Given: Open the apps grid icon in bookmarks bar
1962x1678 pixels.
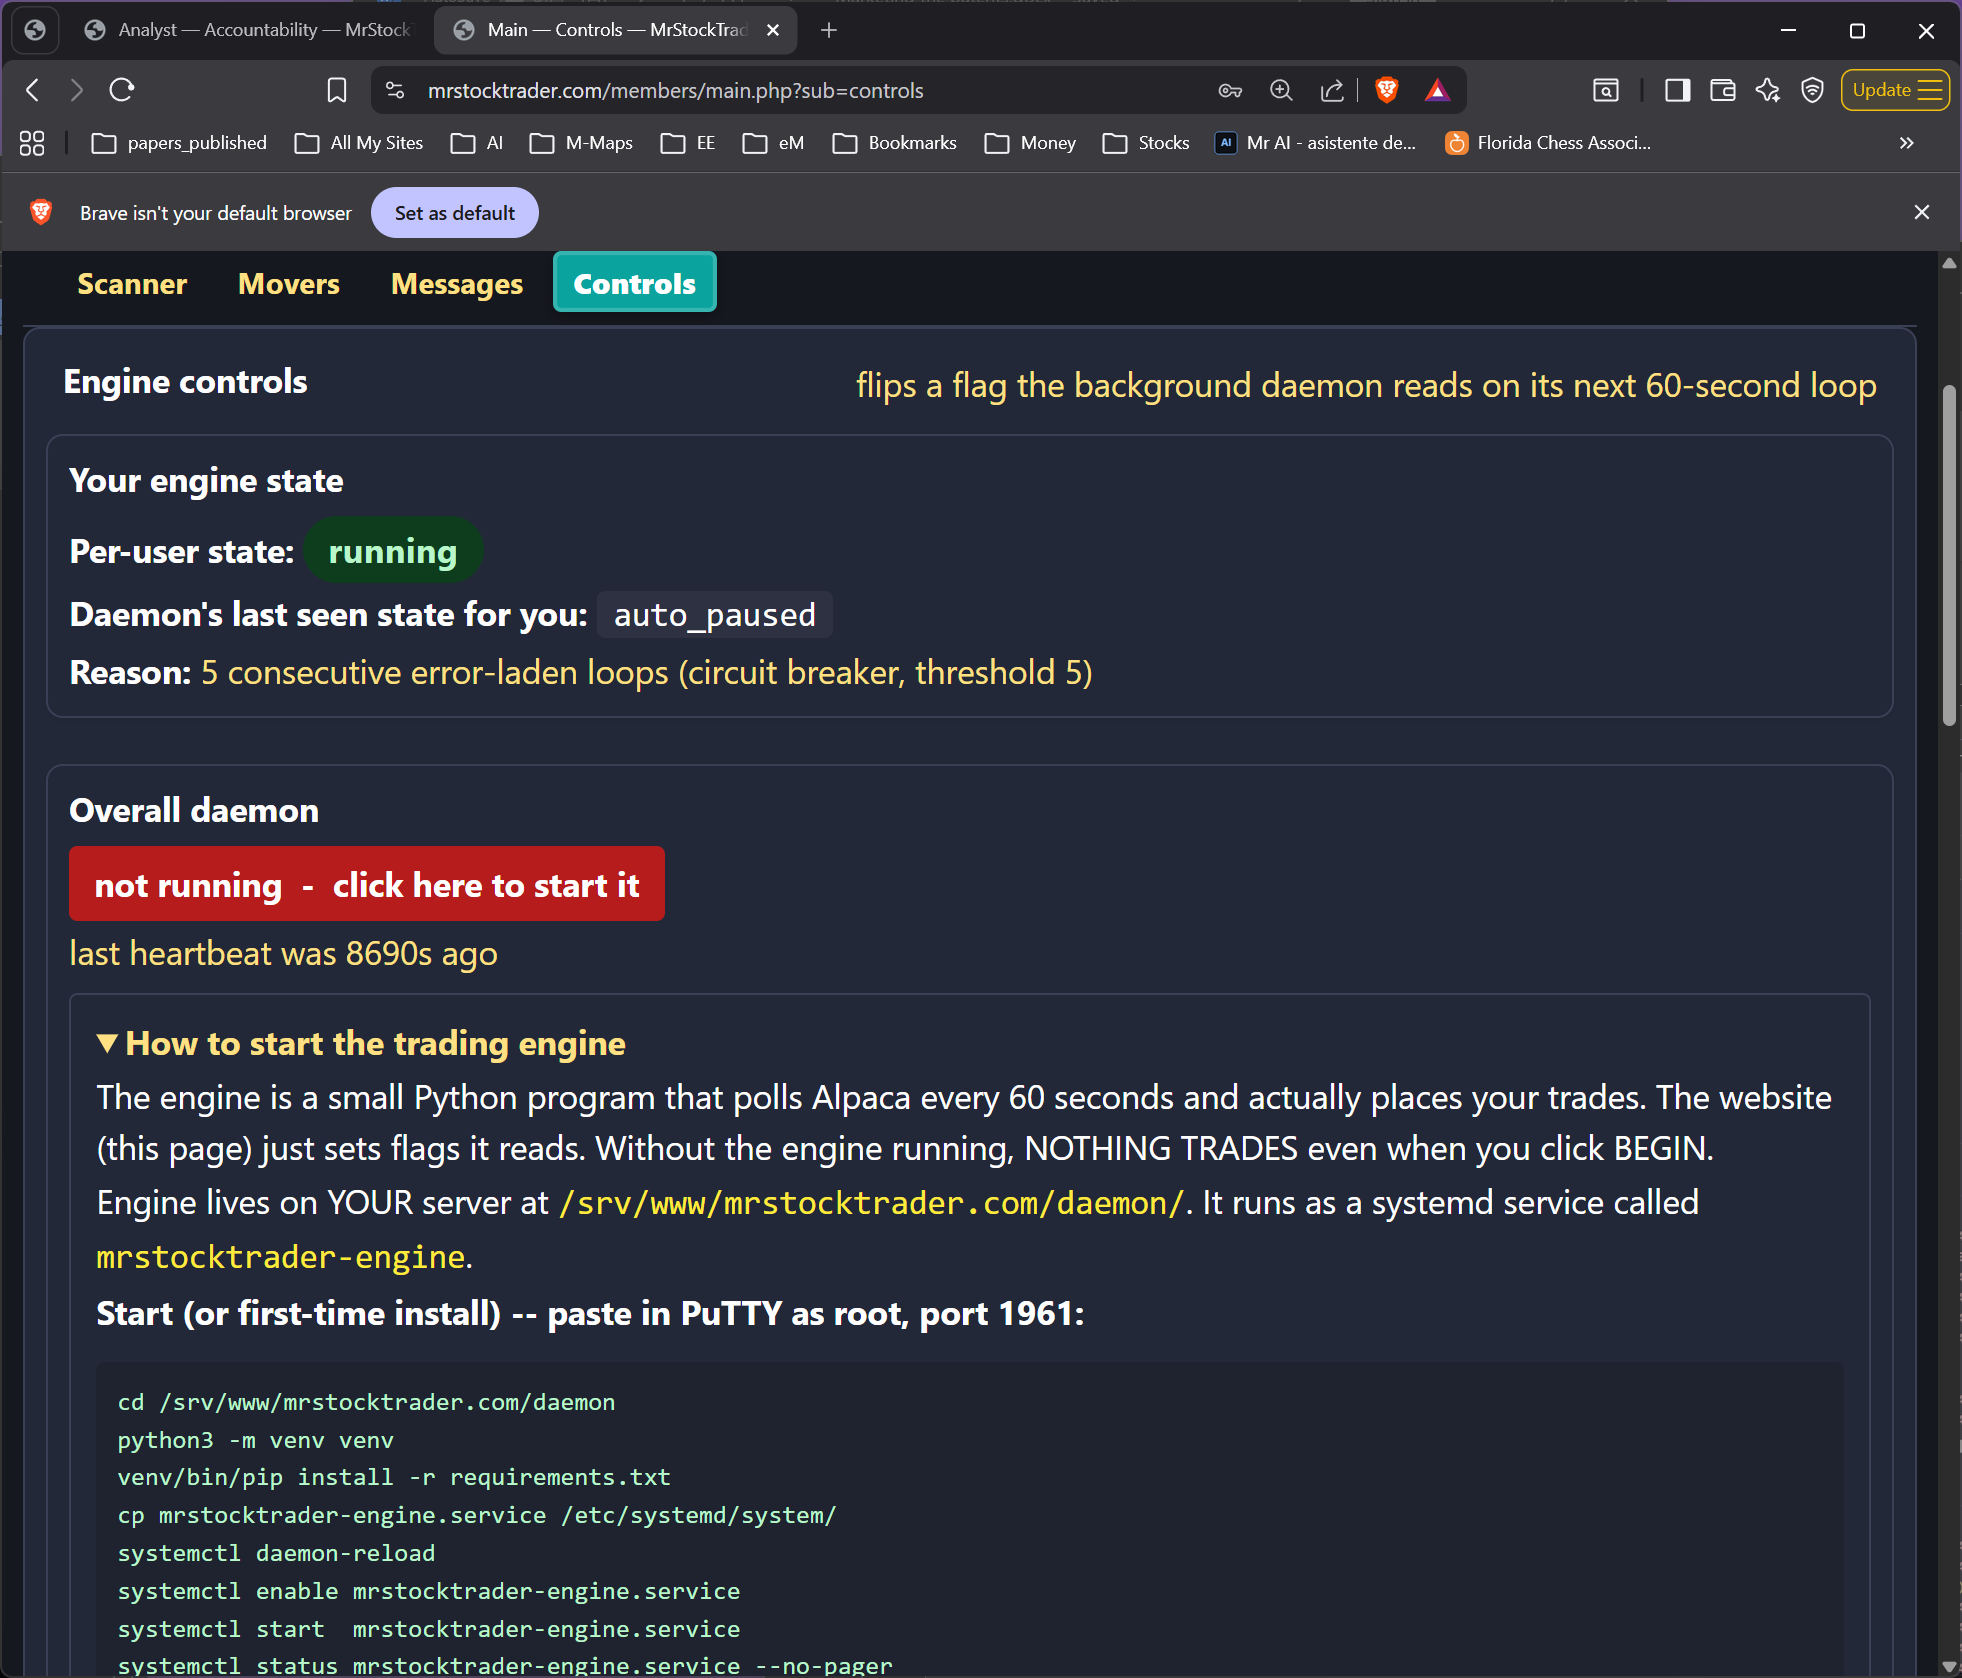Looking at the screenshot, I should coord(32,143).
